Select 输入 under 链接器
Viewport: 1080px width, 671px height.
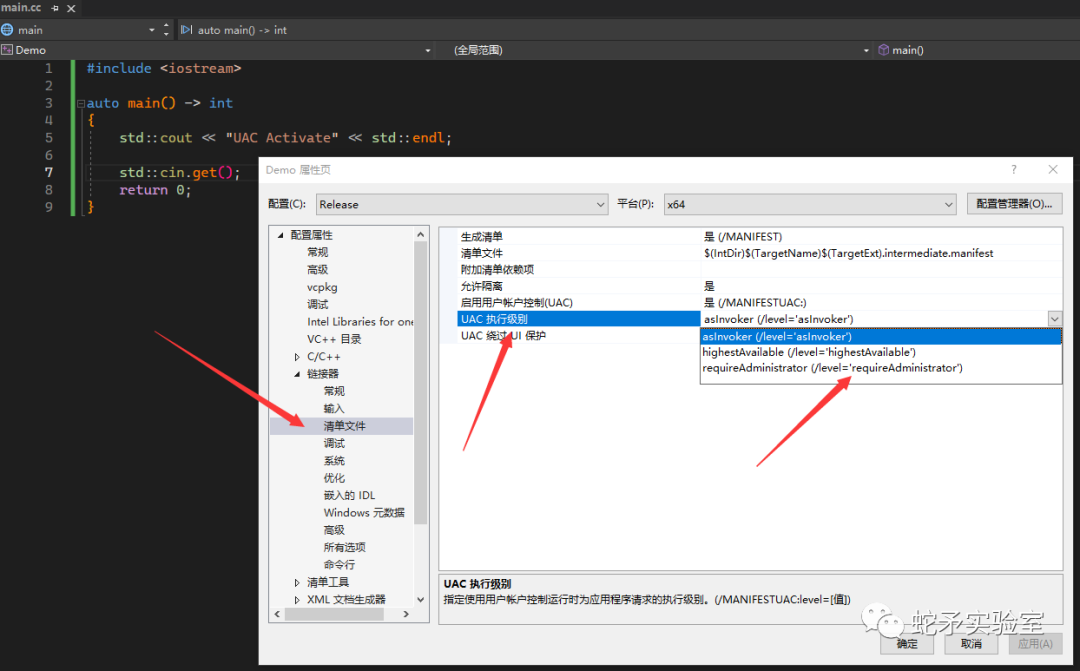coord(334,409)
